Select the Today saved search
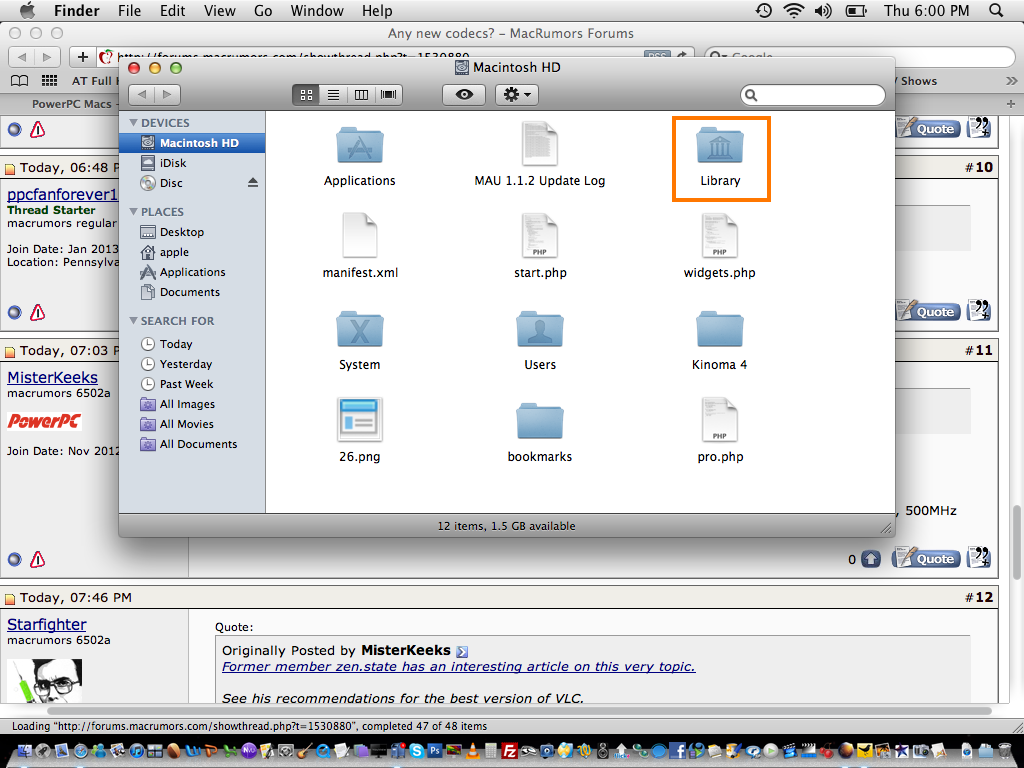Image resolution: width=1024 pixels, height=768 pixels. coord(192,344)
